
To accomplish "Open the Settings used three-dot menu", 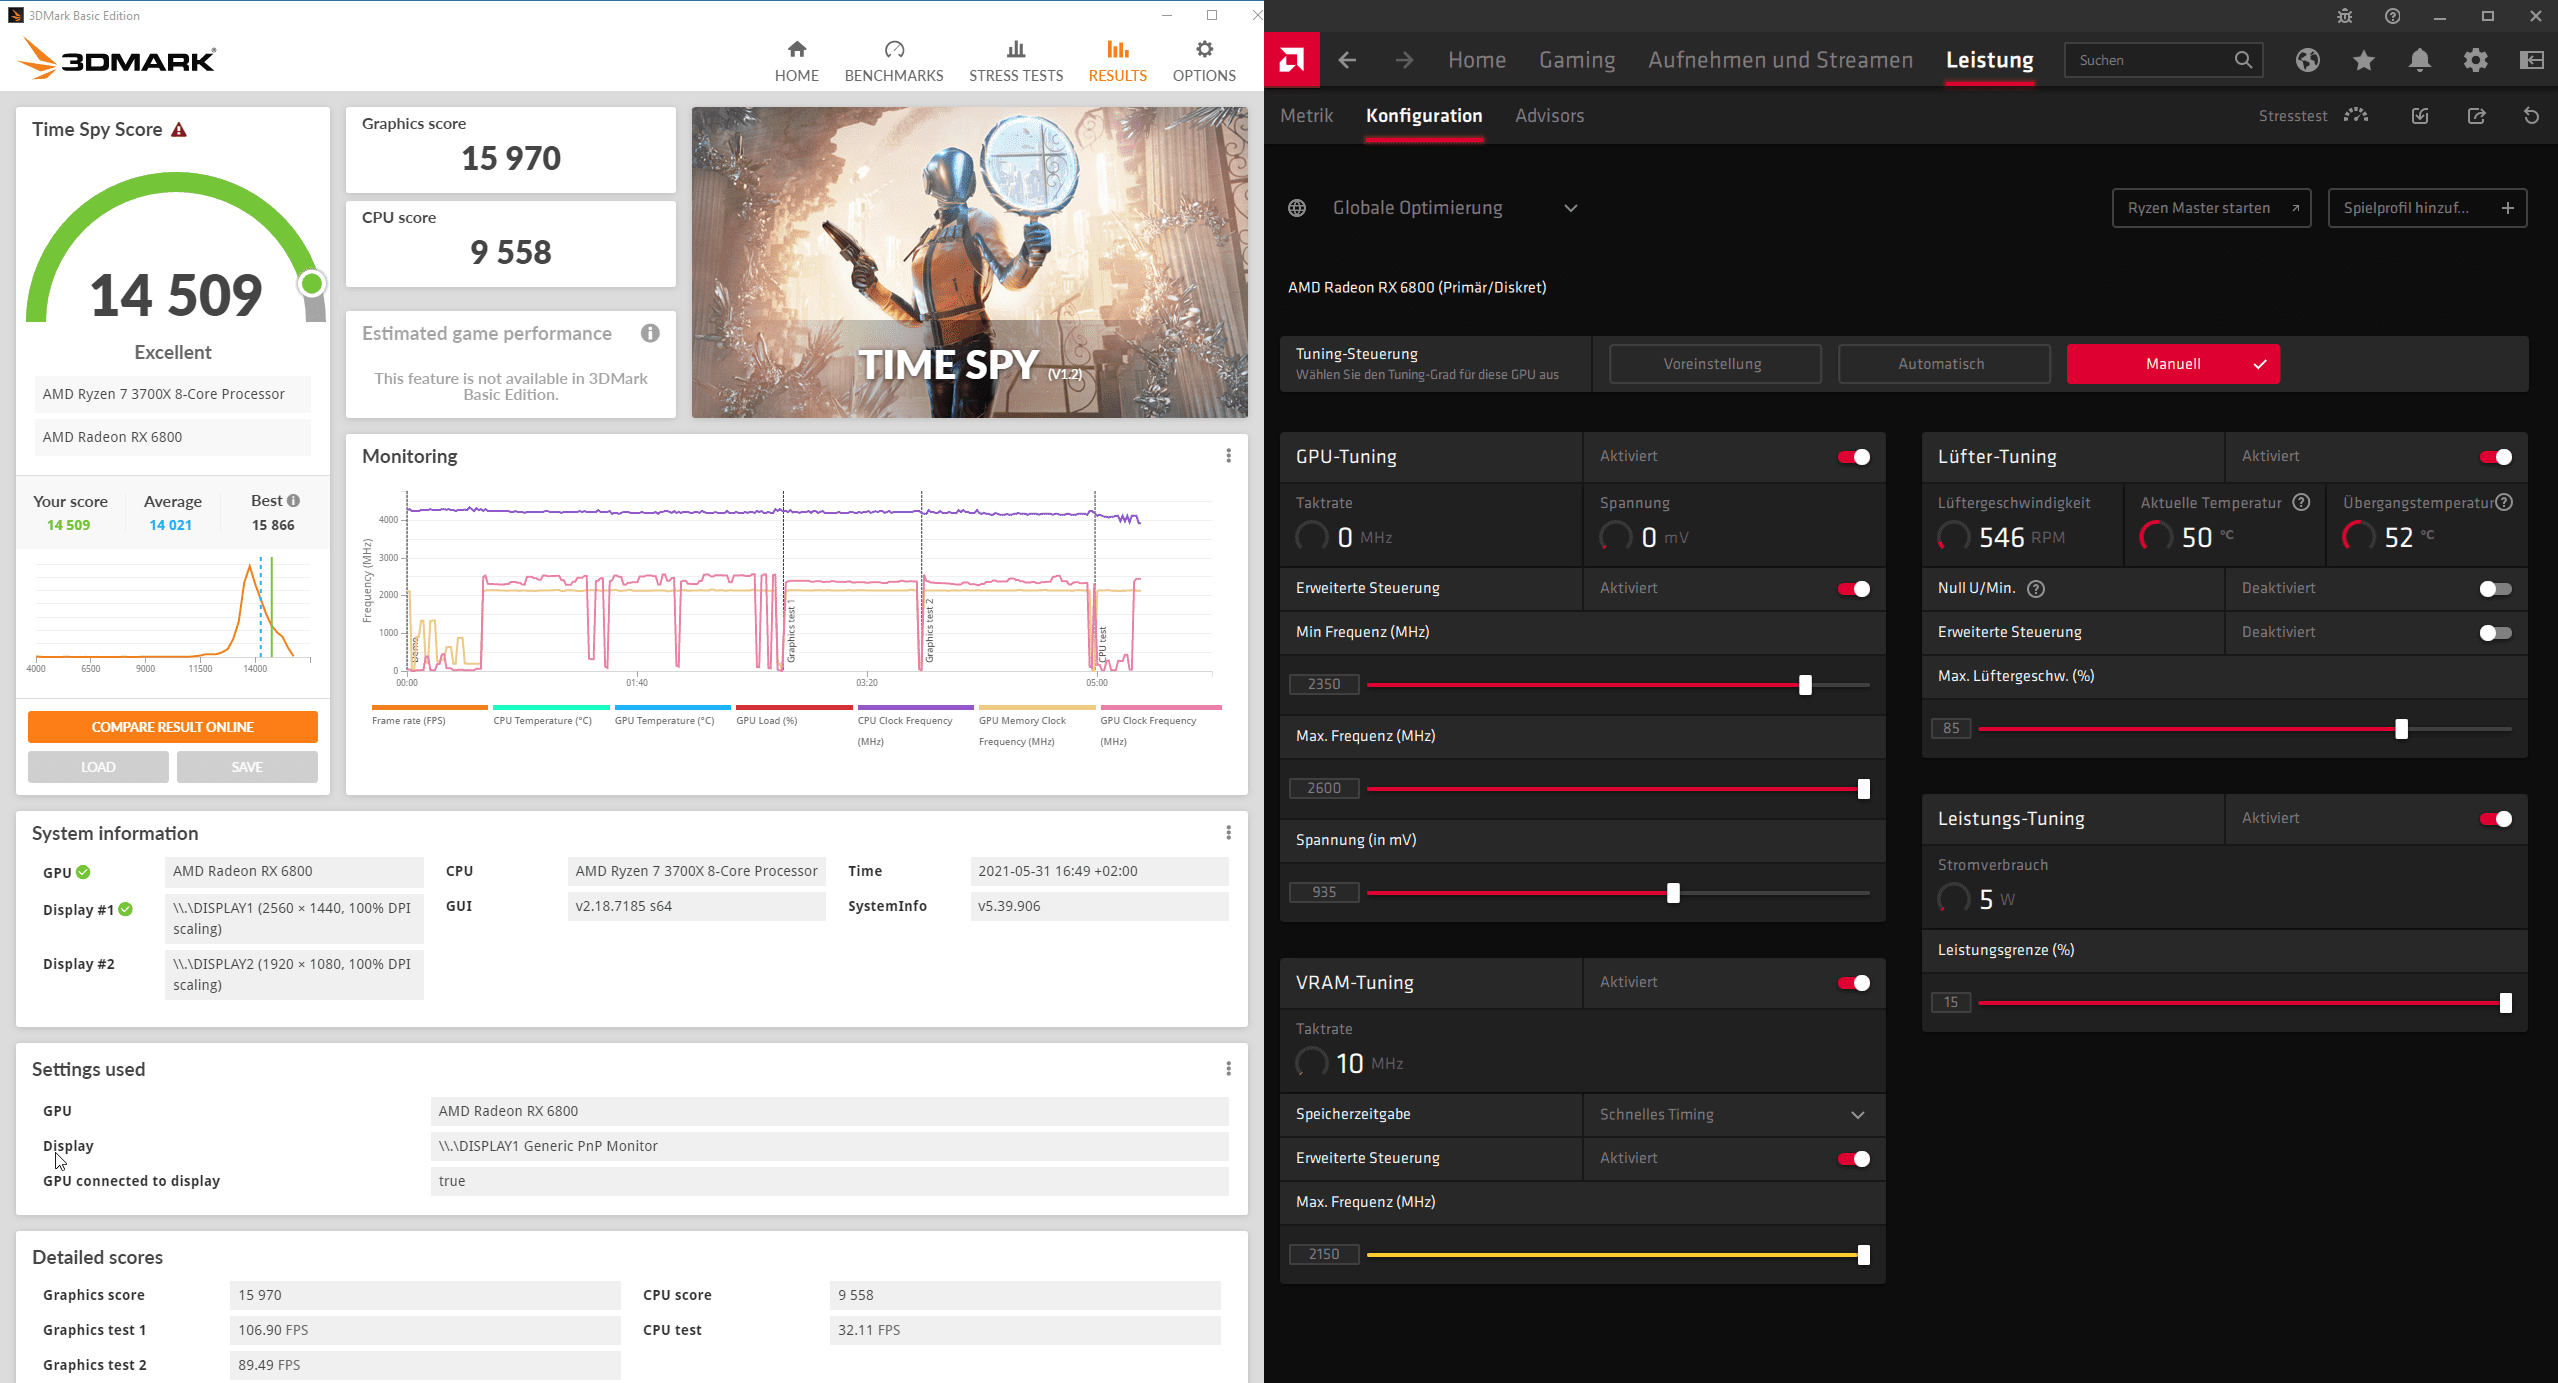I will 1228,1069.
